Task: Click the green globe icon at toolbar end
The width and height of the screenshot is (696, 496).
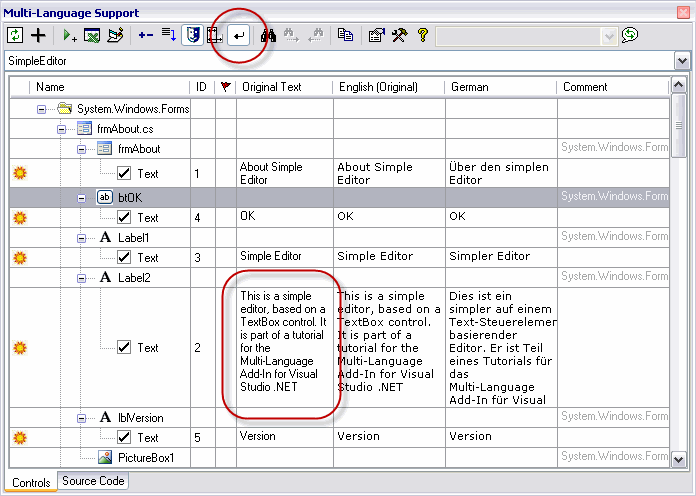Action: pyautogui.click(x=629, y=35)
